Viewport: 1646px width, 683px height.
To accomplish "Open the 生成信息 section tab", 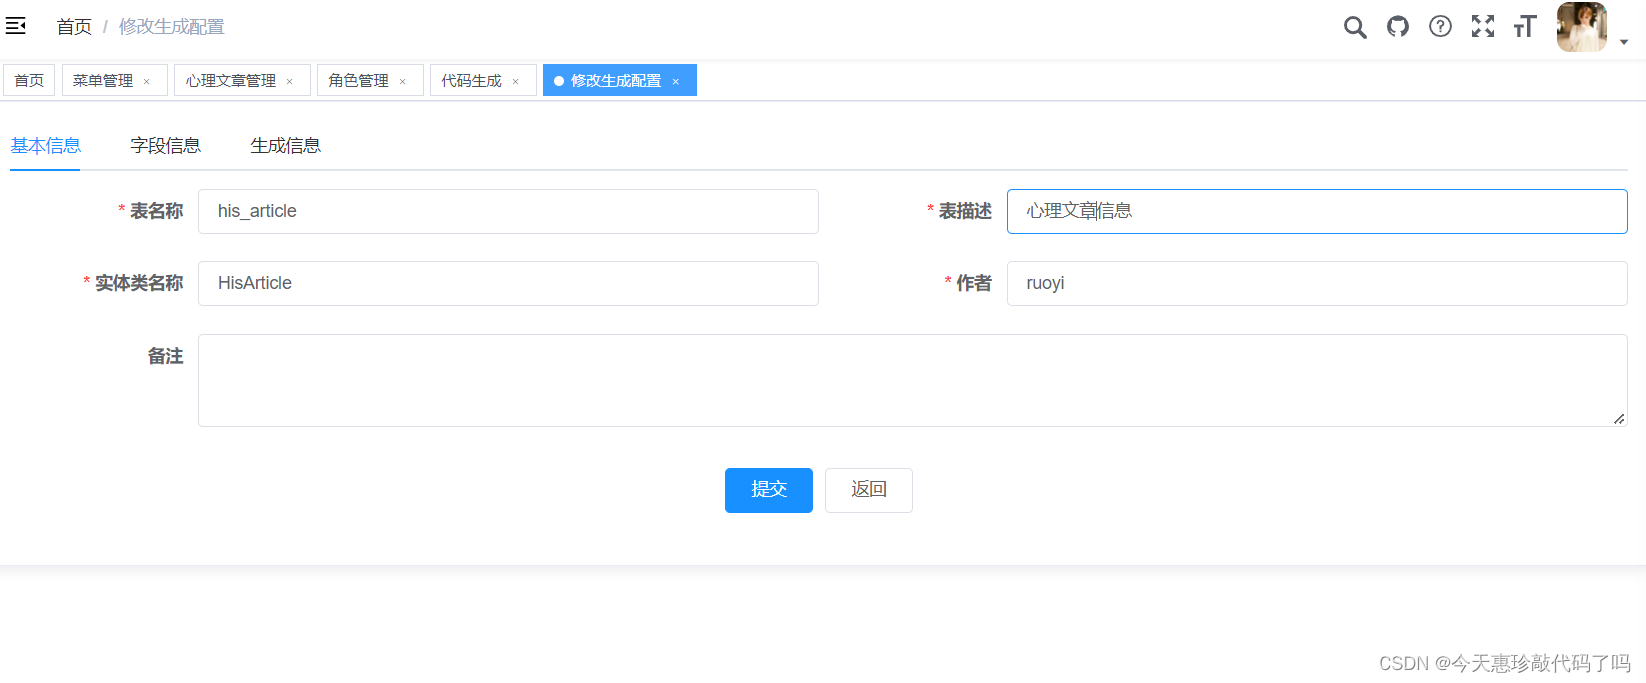I will 285,146.
